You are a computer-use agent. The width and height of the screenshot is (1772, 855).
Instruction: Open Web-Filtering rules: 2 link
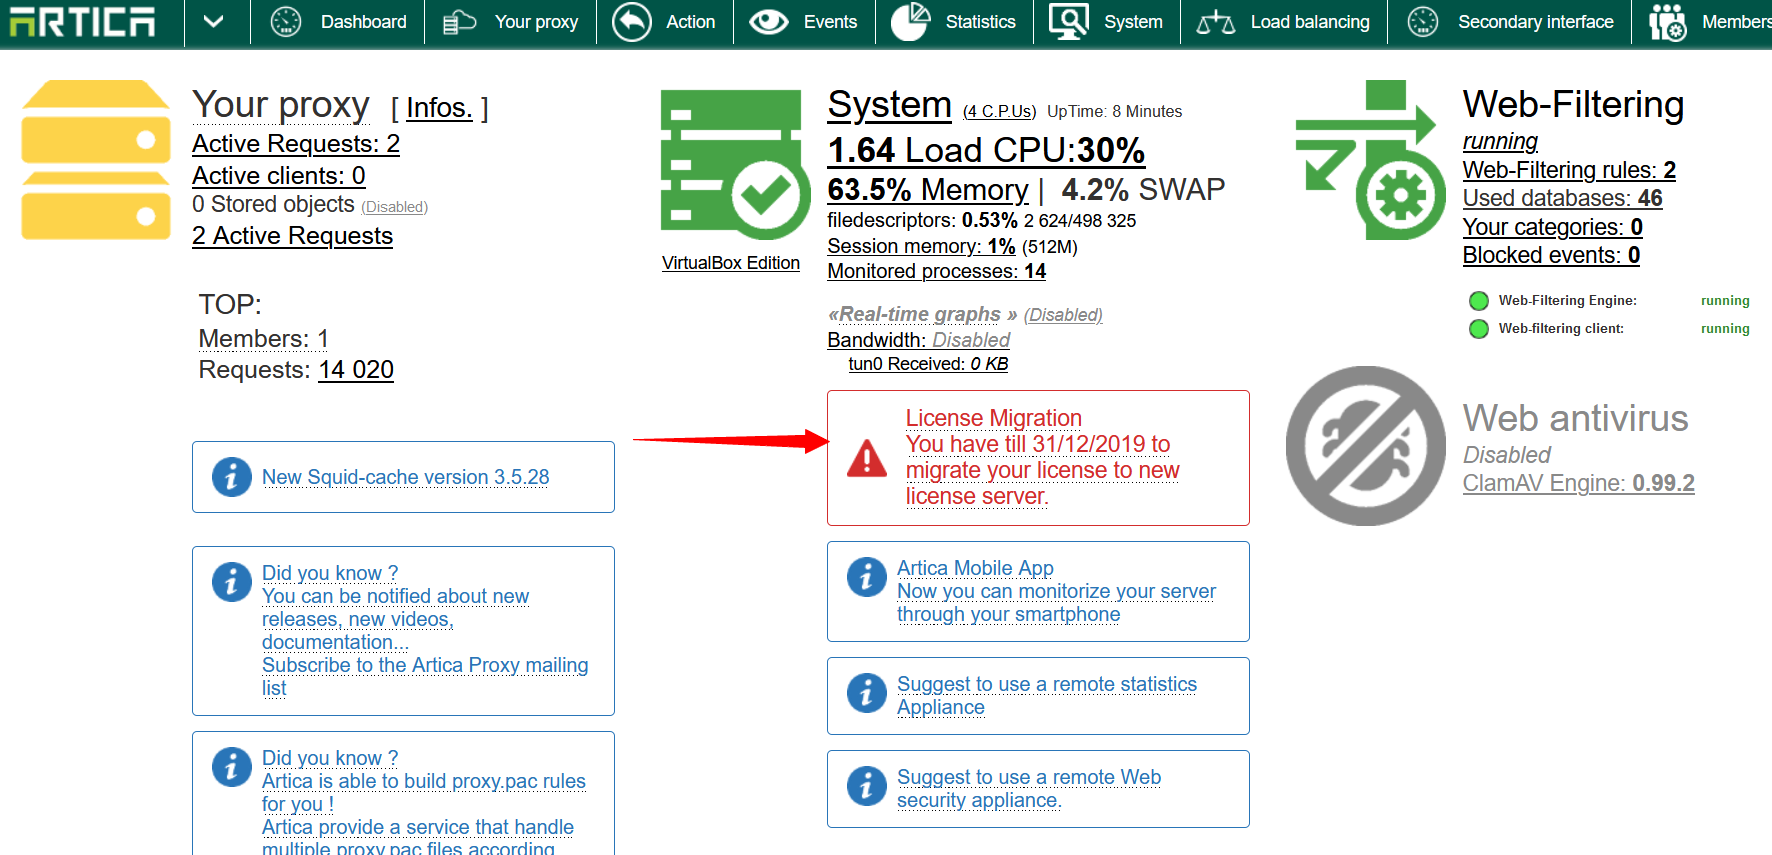pyautogui.click(x=1569, y=170)
